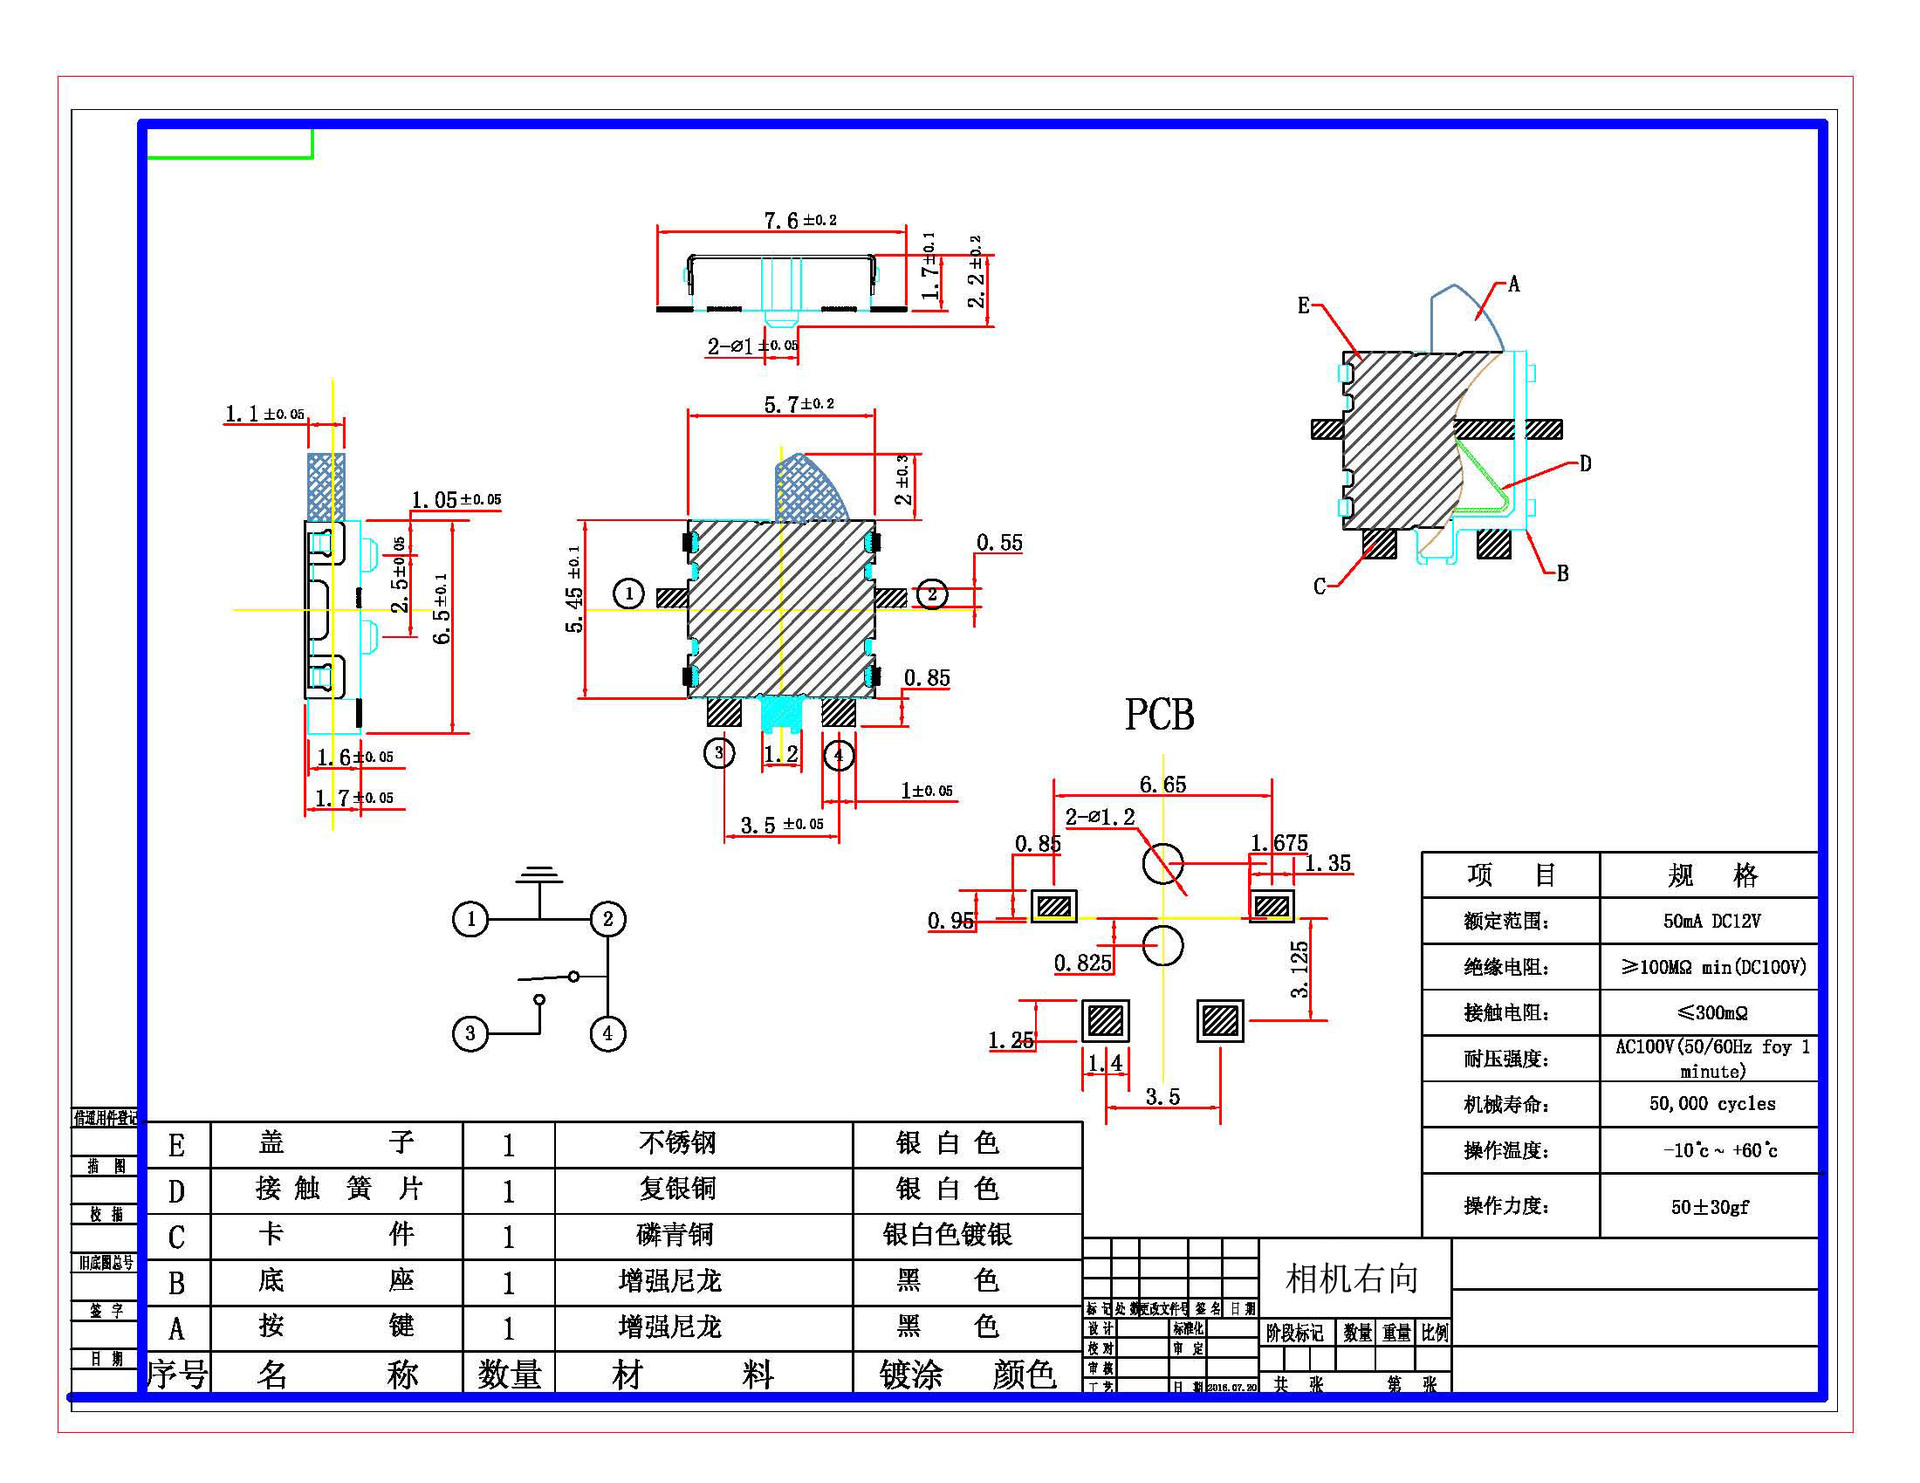Click circled terminal 1 in the circuit schematic
The width and height of the screenshot is (1920, 1483).
tap(471, 919)
